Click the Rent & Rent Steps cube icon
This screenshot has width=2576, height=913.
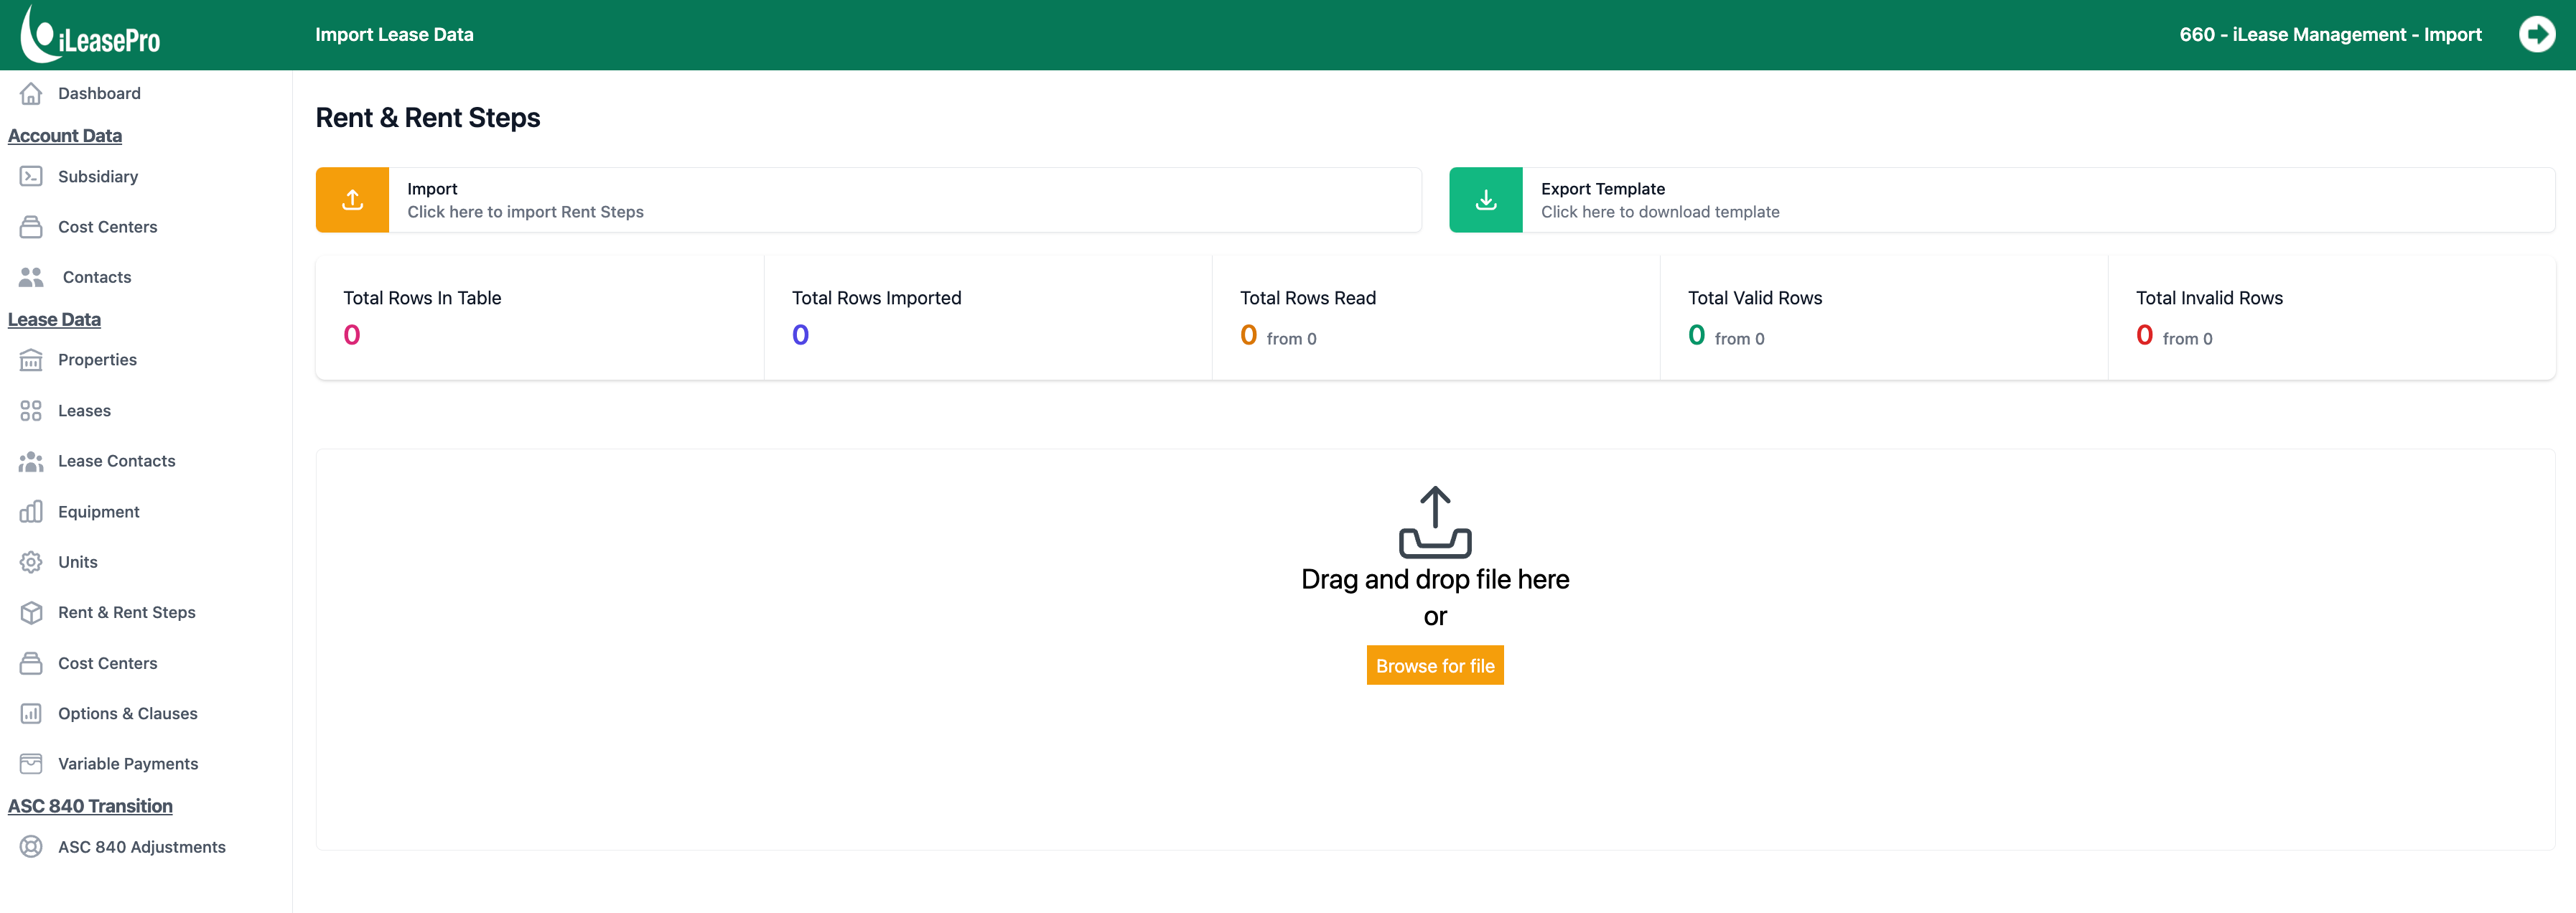[x=31, y=613]
